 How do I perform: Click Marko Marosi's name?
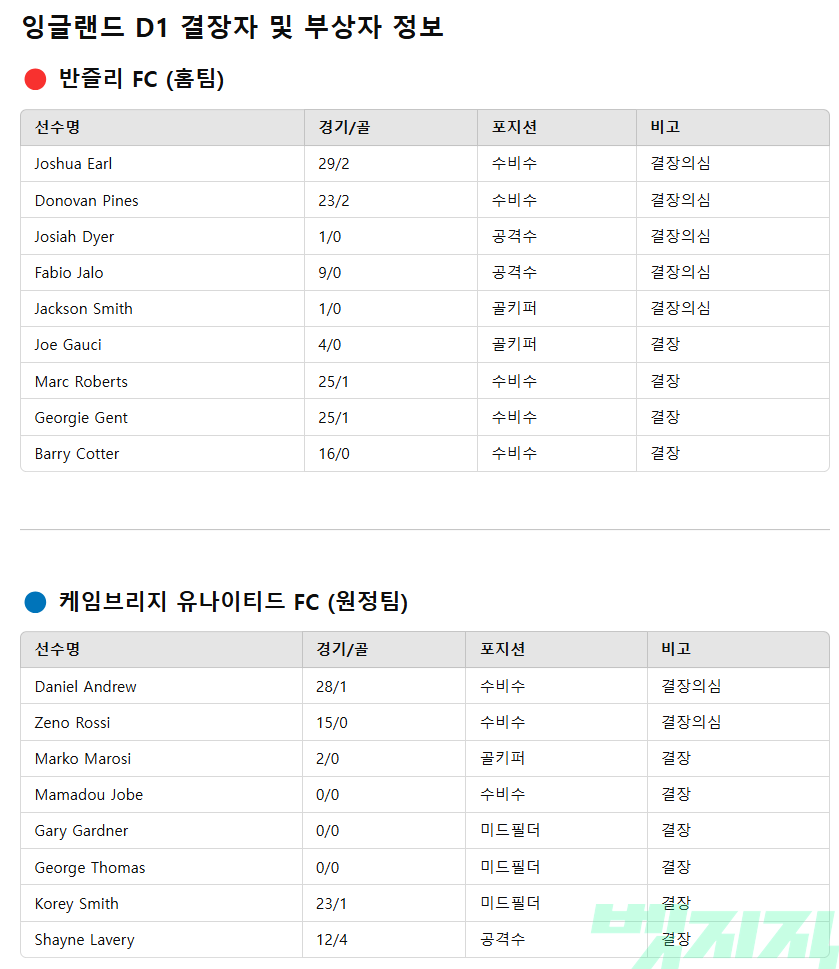(83, 759)
